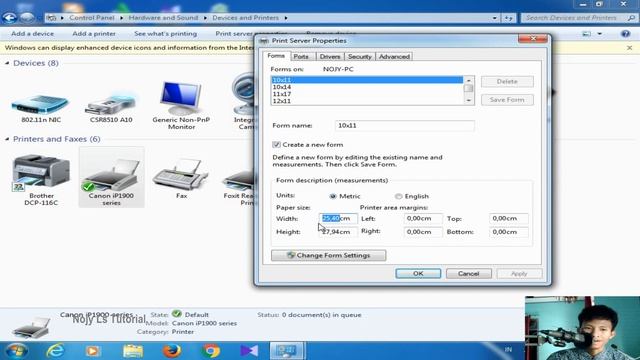This screenshot has width=640, height=360.
Task: Toggle the Create a new form checkbox
Action: tap(276, 144)
